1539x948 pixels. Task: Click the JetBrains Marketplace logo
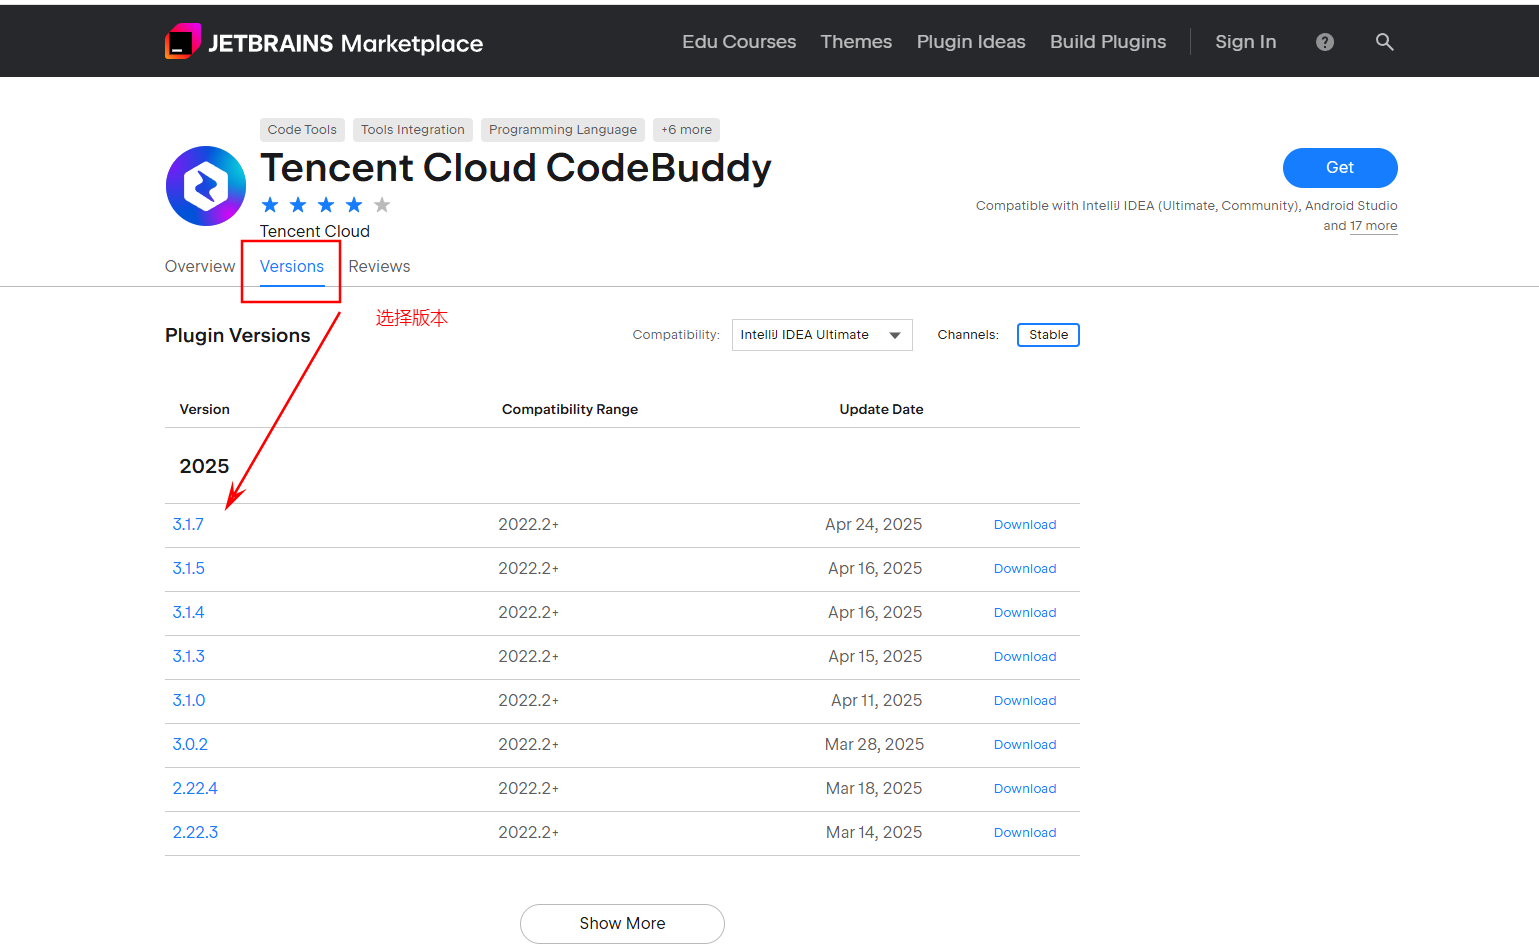click(x=324, y=42)
